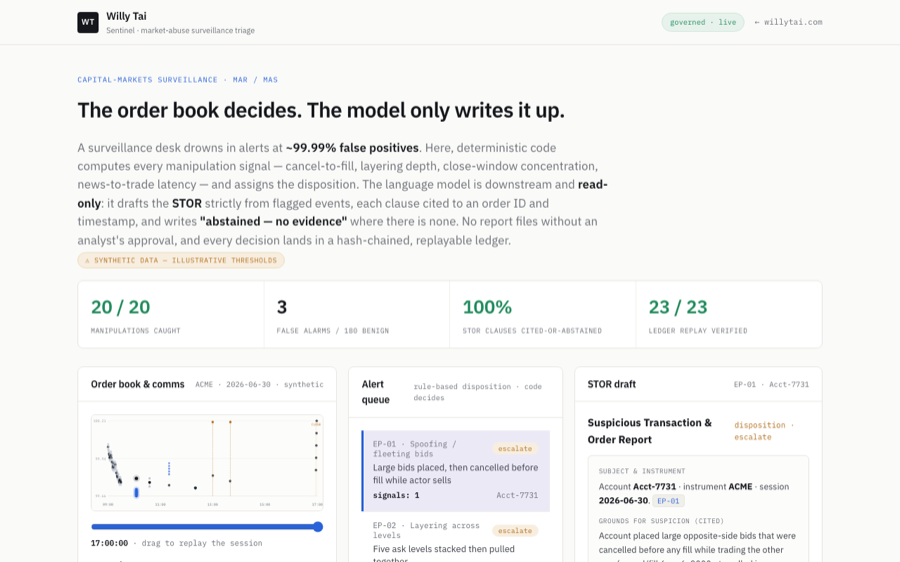The image size is (900, 562).
Task: Open the willytai.com back link
Action: point(788,22)
